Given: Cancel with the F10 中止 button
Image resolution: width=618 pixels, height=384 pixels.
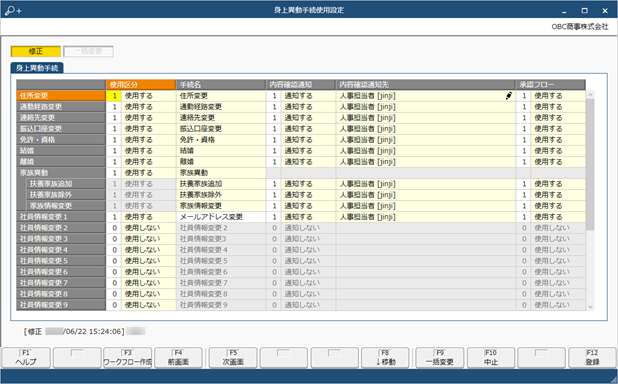Looking at the screenshot, I should [491, 358].
